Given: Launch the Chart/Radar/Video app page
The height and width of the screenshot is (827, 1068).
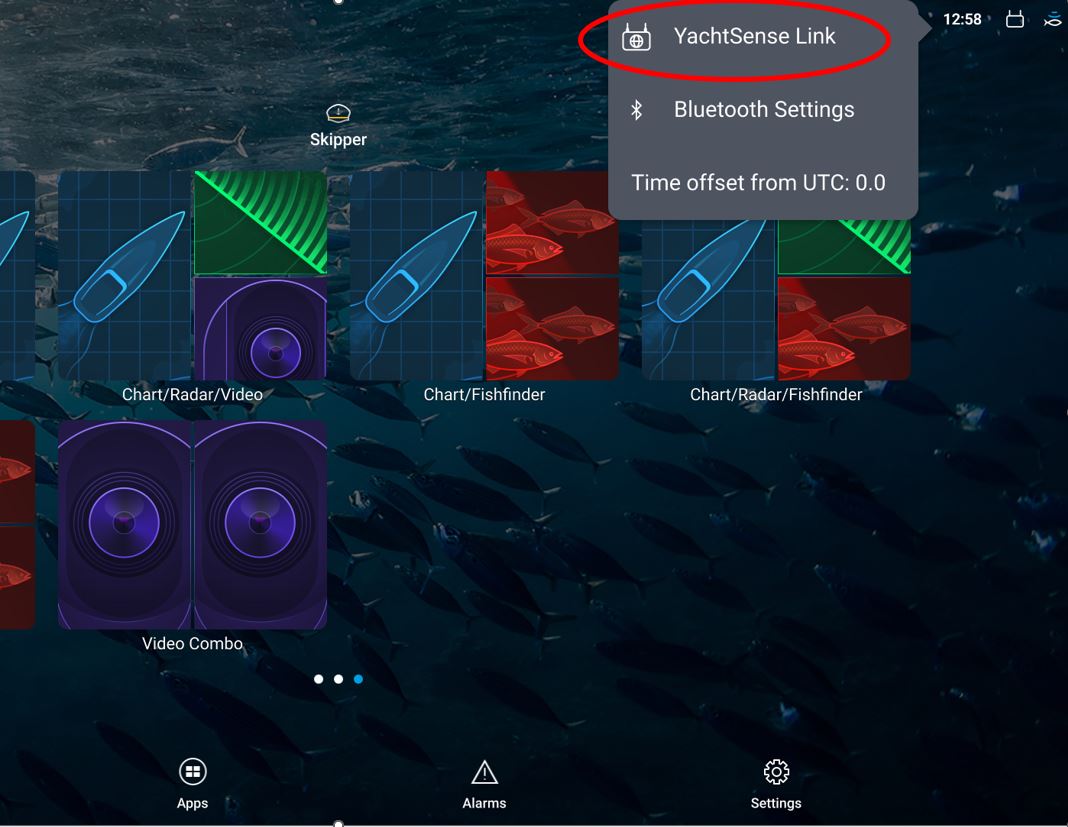Looking at the screenshot, I should 193,275.
